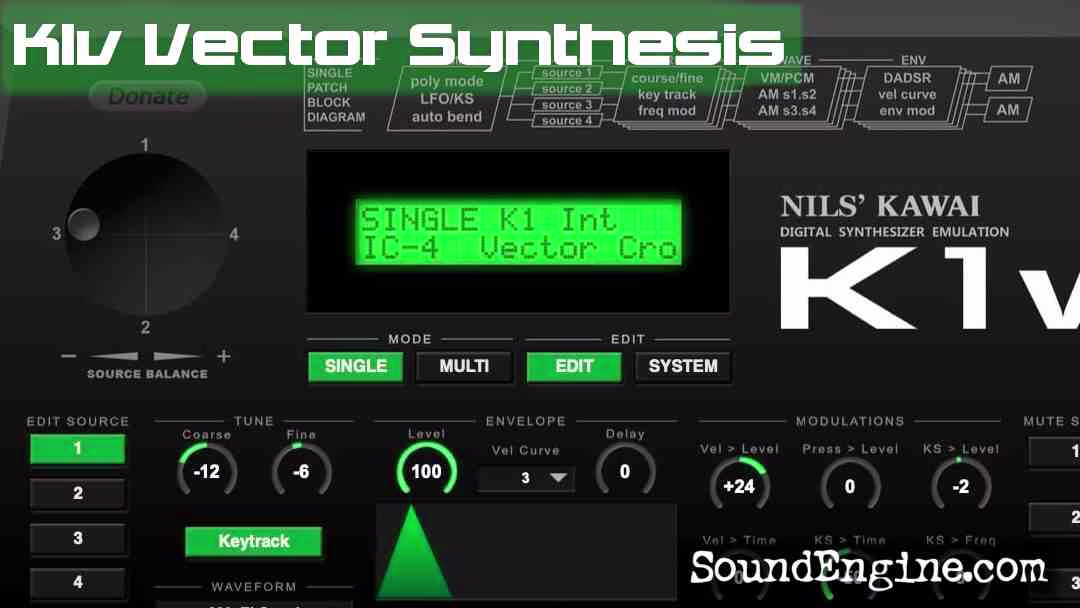This screenshot has width=1080, height=608.
Task: Click the green envelope graph
Action: pyautogui.click(x=526, y=551)
